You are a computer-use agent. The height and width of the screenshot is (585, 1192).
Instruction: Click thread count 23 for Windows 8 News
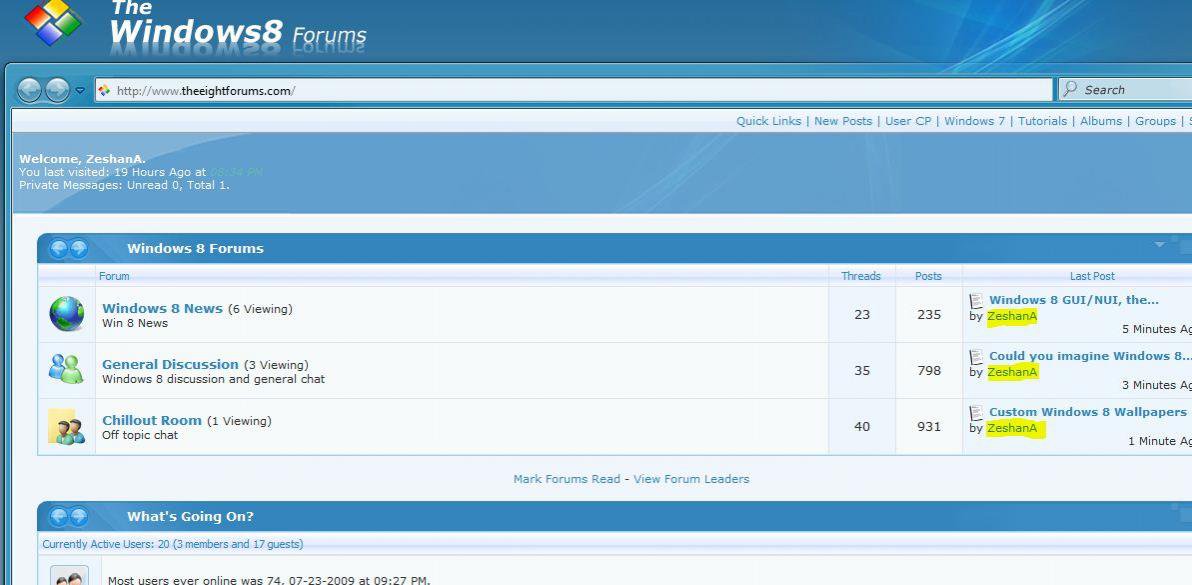point(862,315)
